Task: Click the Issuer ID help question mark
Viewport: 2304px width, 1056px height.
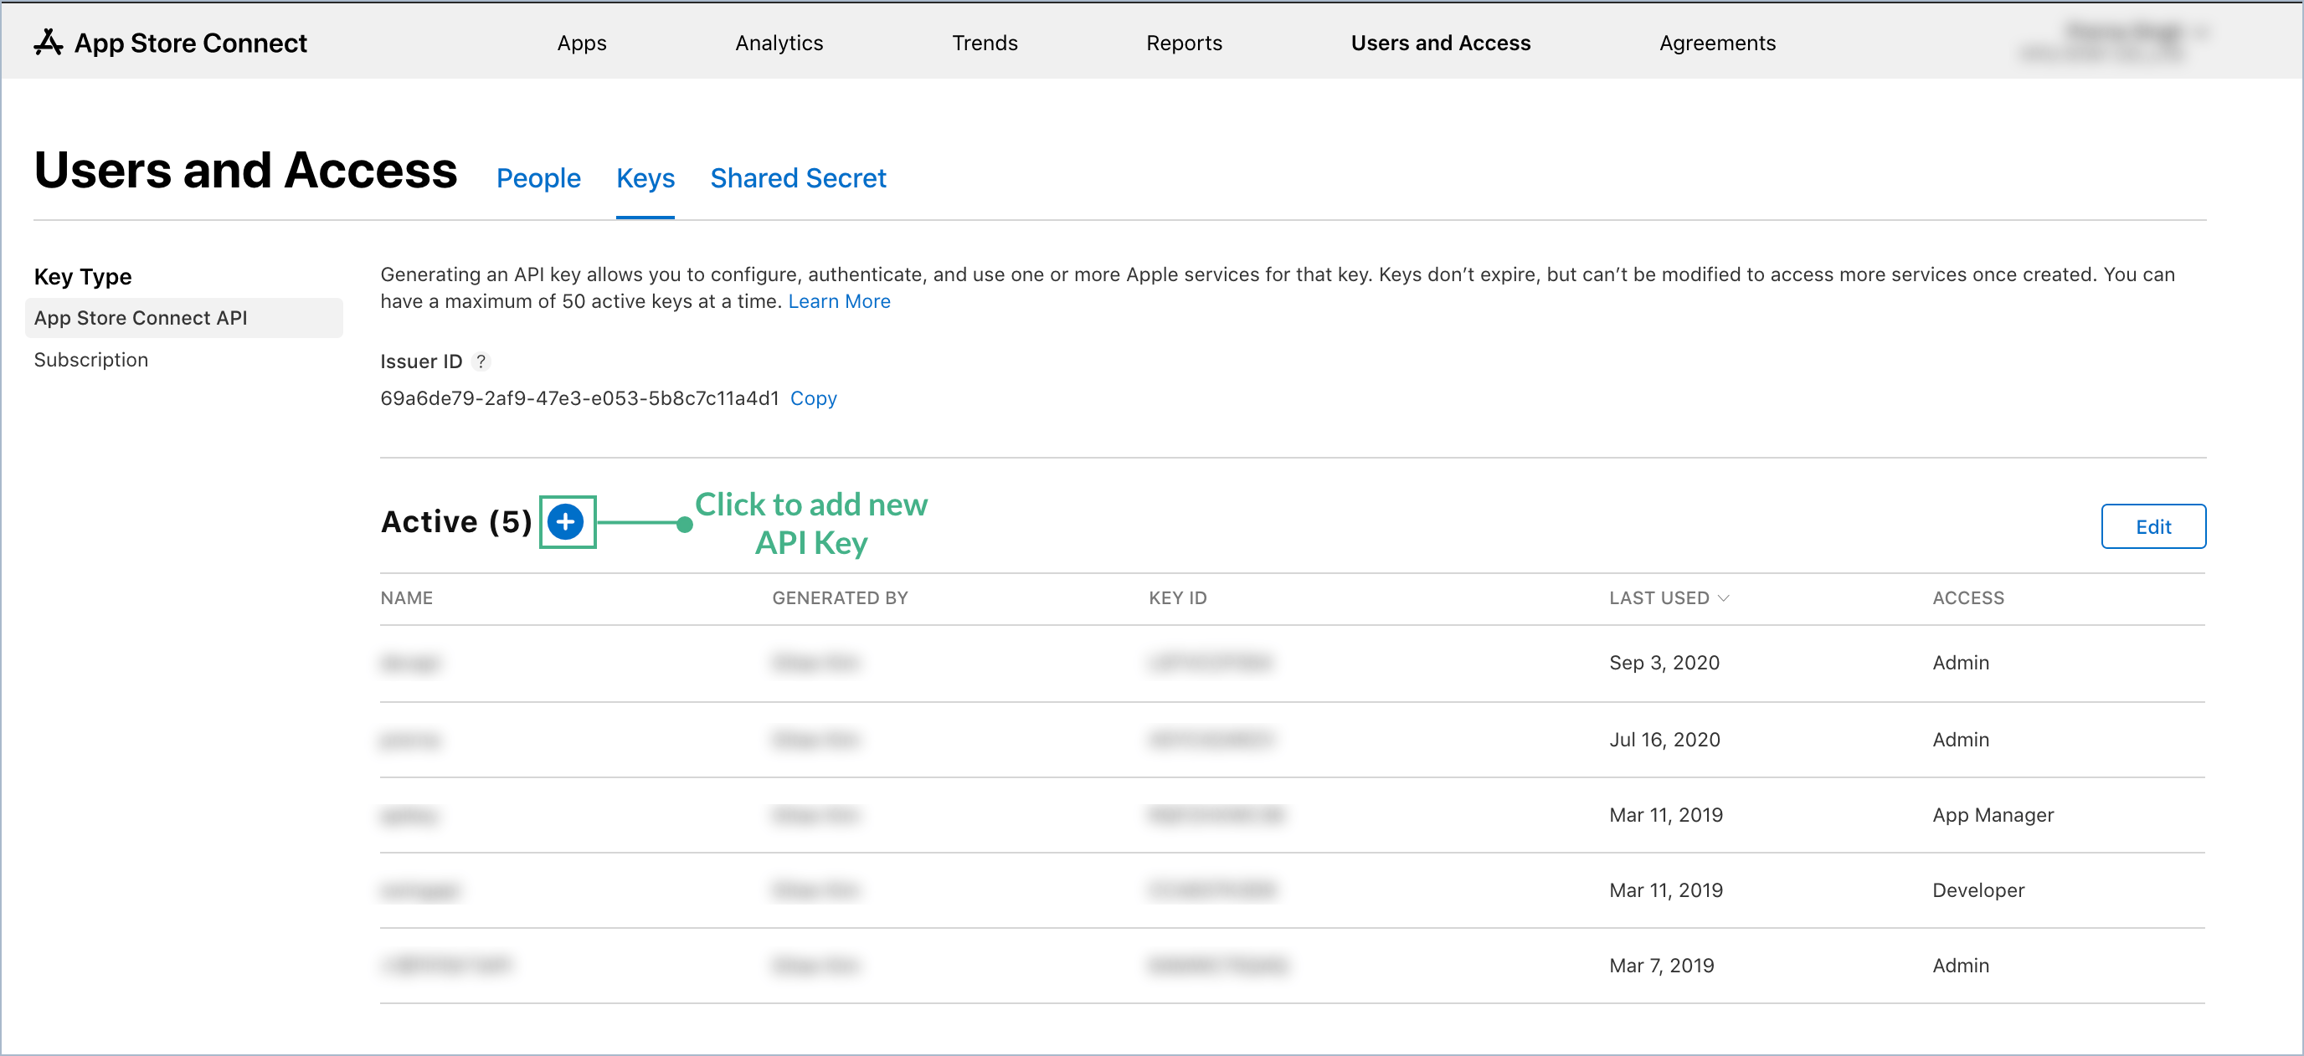Action: pos(481,362)
